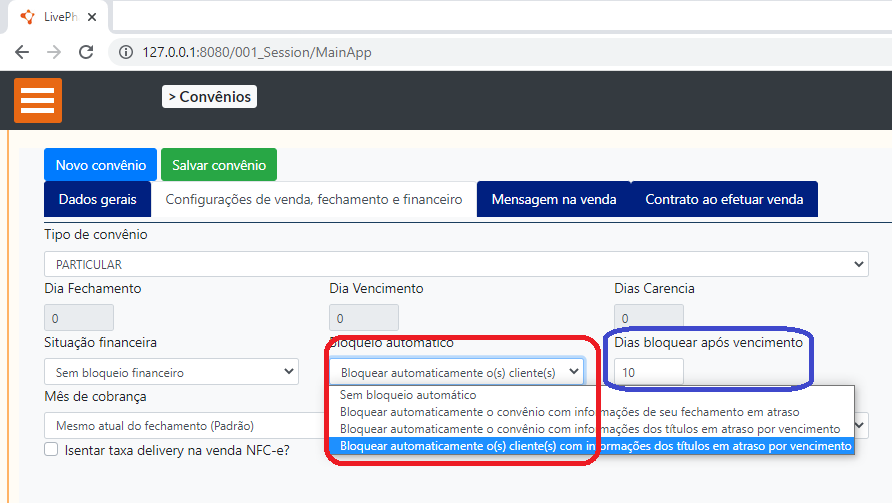Reload the page with refresh icon
Screen dimensions: 892x503
point(86,52)
